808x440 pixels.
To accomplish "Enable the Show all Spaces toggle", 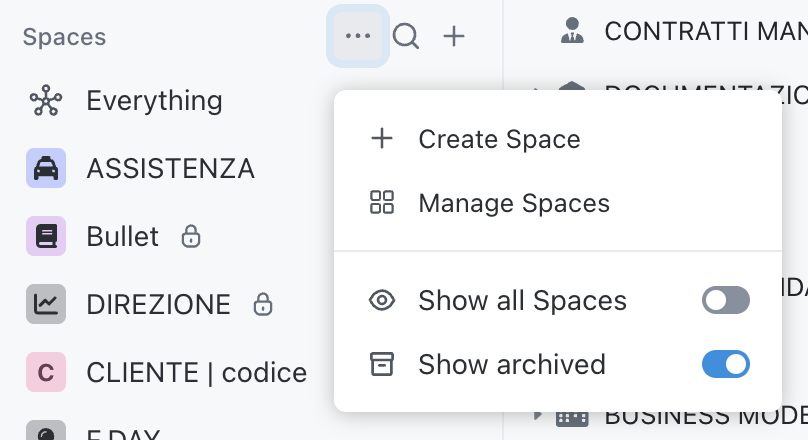I will (x=726, y=300).
